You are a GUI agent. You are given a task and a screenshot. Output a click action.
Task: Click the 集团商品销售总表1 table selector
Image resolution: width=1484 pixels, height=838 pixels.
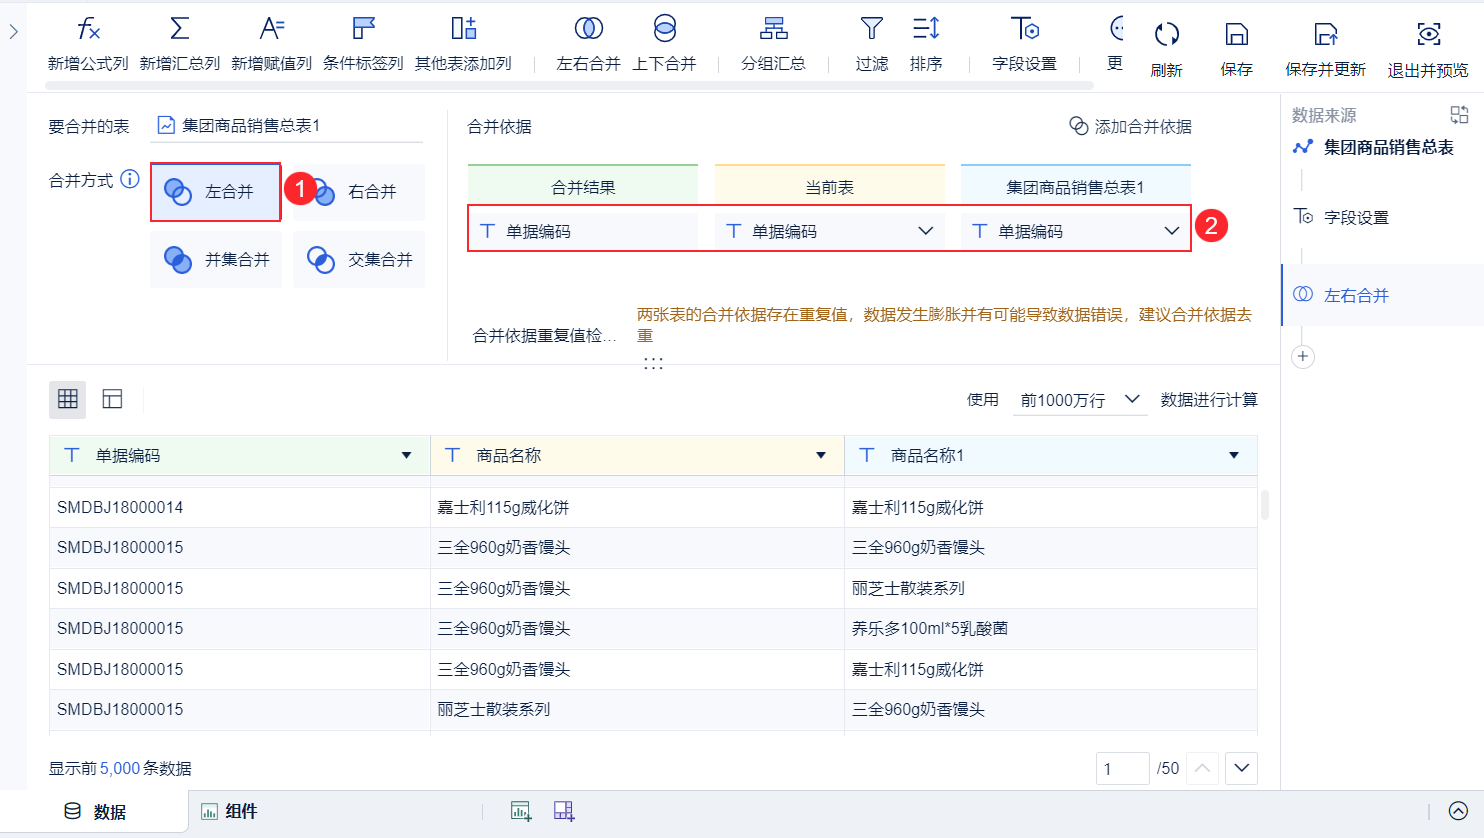click(288, 125)
